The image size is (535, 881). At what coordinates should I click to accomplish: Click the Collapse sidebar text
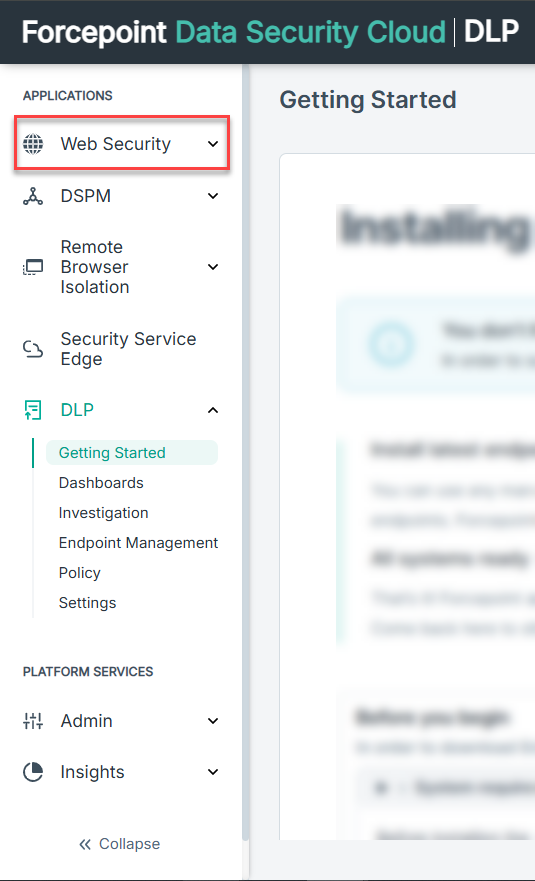[129, 844]
